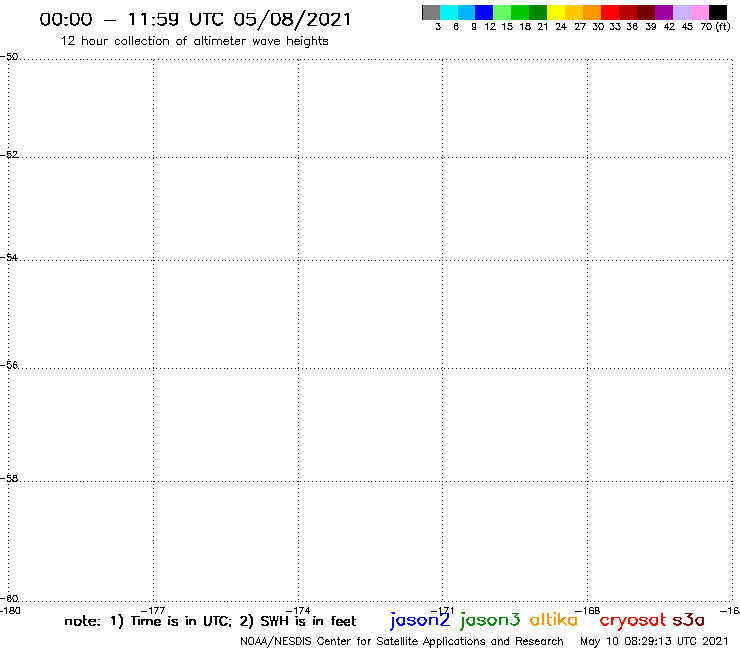Viewport: 740px width, 650px height.
Task: Select the -177 longitude axis label
Action: 153,611
